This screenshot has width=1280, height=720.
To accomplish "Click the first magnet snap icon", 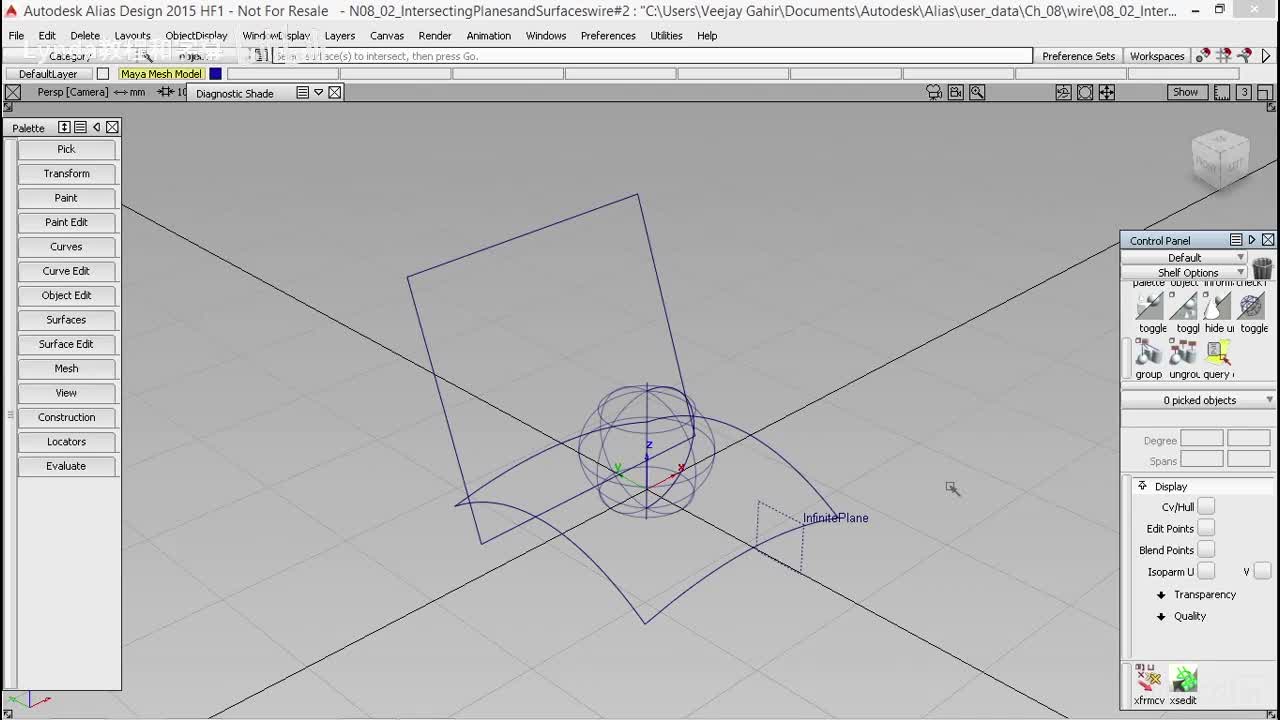I will point(1203,56).
